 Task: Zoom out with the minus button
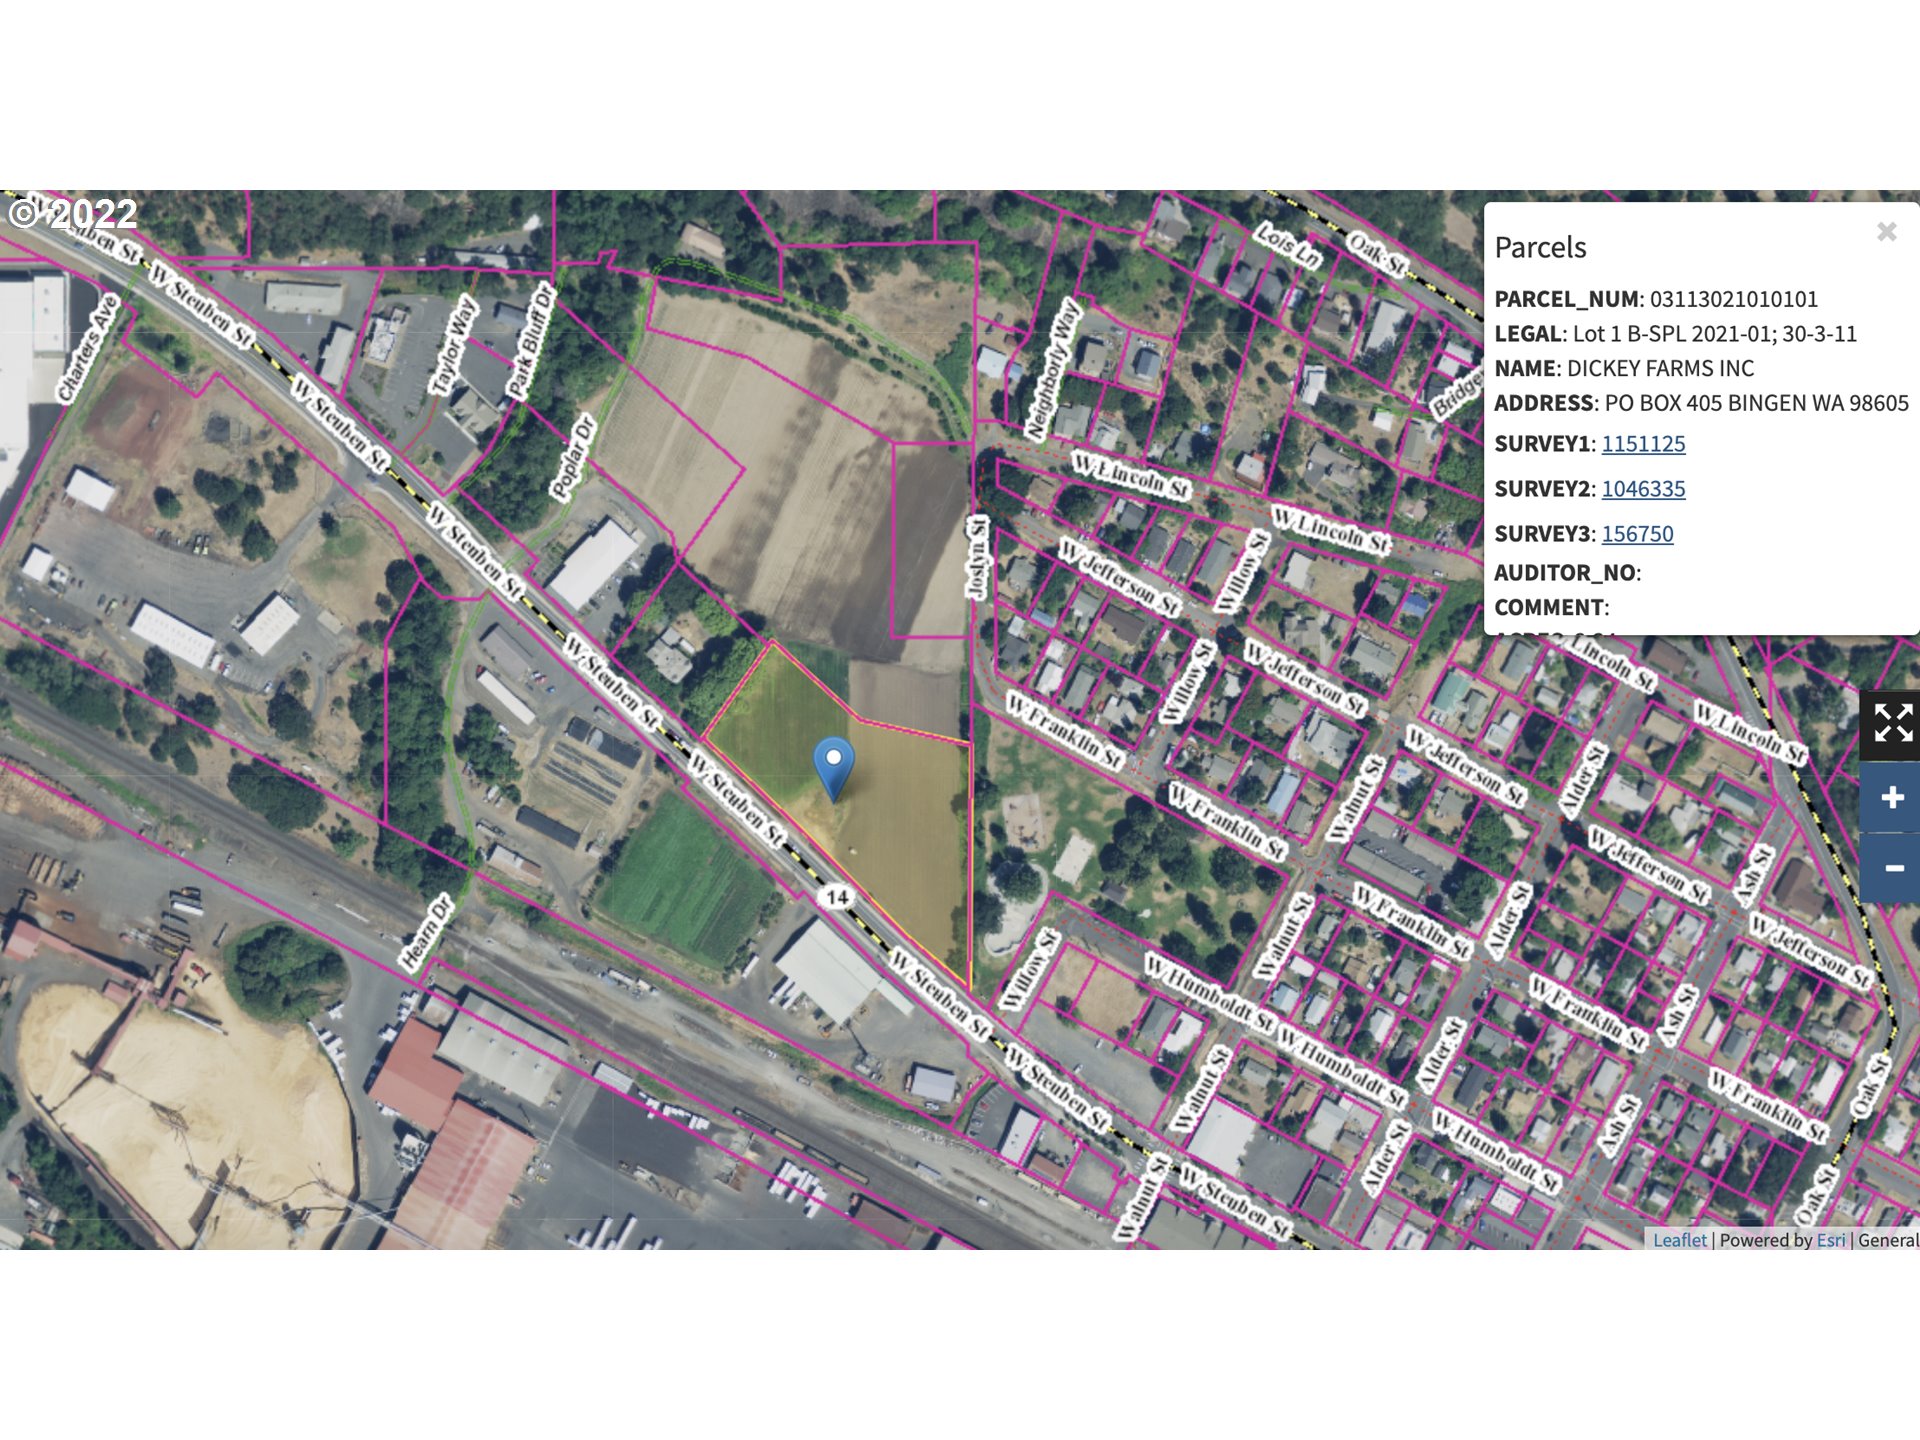(1892, 868)
